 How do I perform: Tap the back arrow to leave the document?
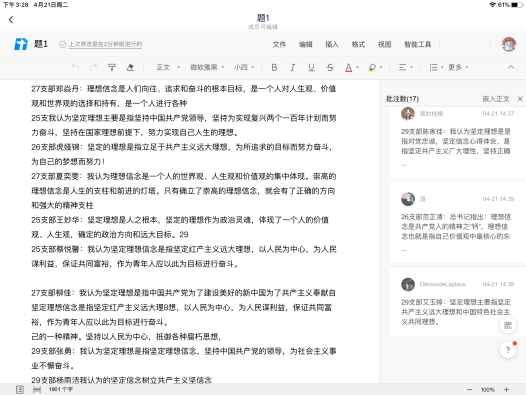click(x=11, y=20)
